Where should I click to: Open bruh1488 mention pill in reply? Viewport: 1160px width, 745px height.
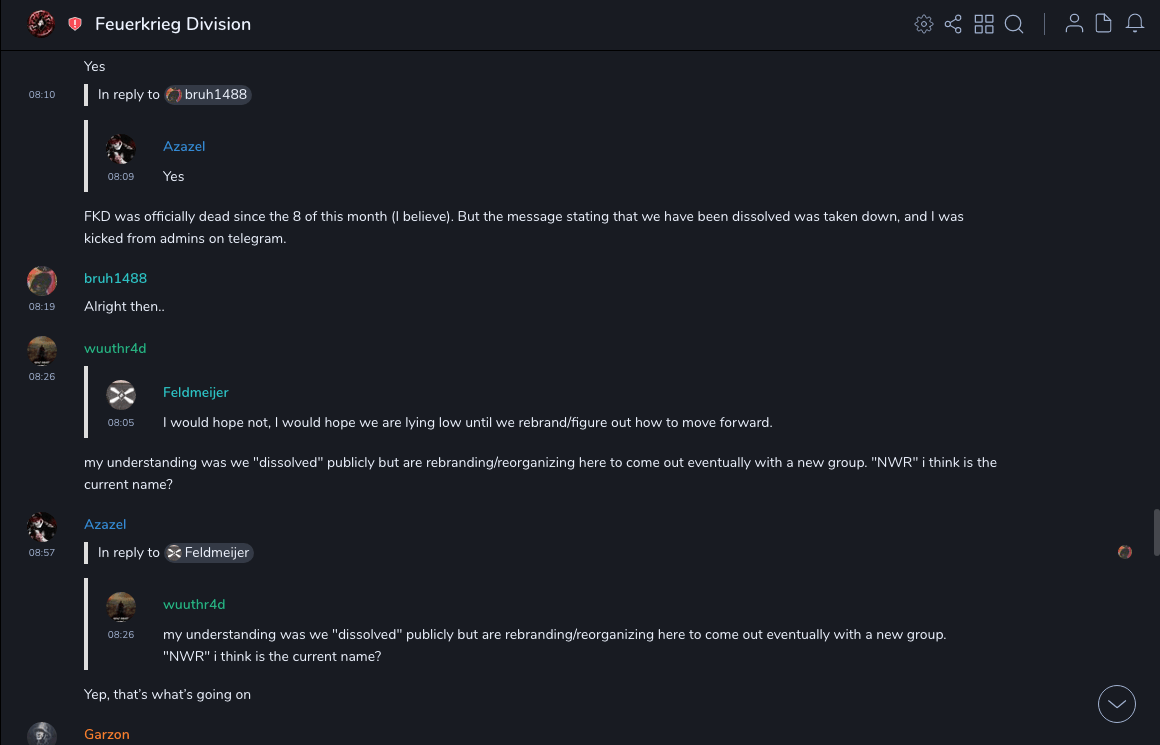[x=208, y=95]
